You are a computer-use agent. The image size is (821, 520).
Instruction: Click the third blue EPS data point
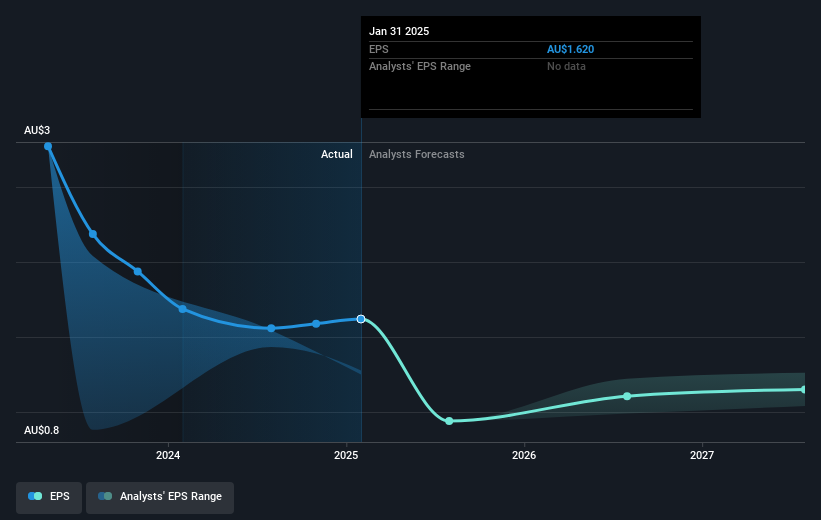click(x=138, y=271)
